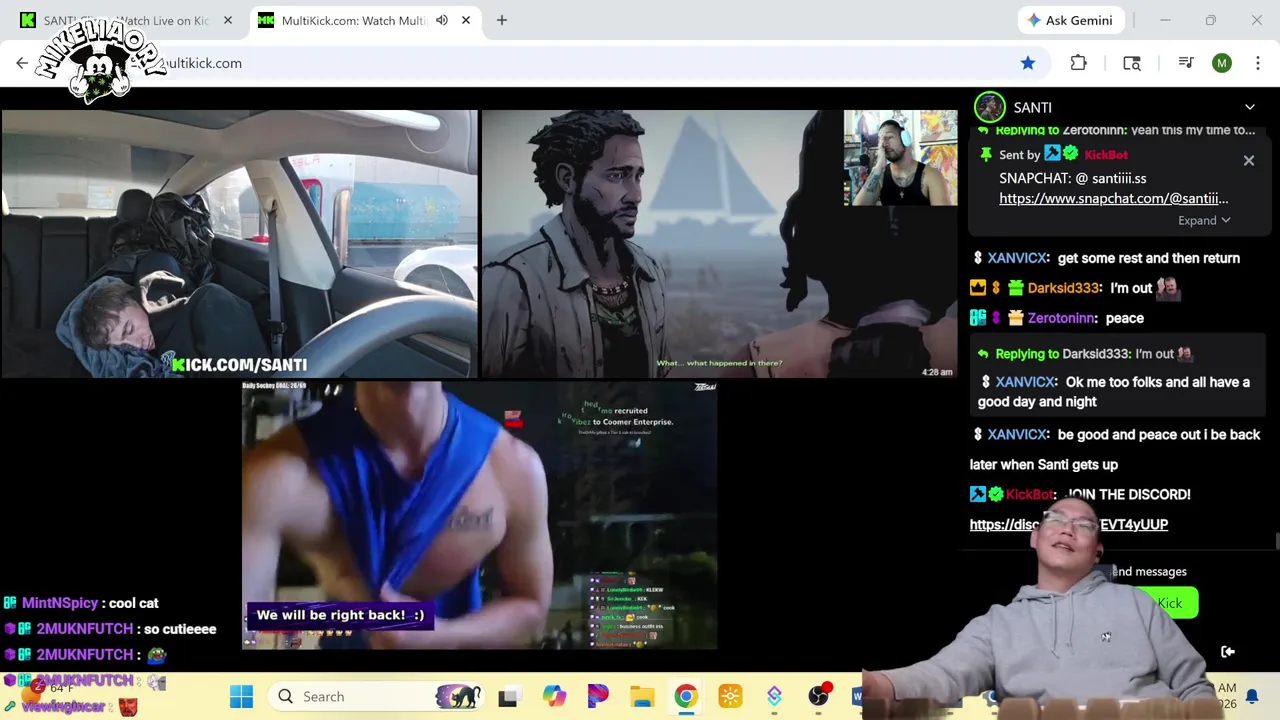Click the 'Replying to Darksid333' reply header

pos(1084,353)
